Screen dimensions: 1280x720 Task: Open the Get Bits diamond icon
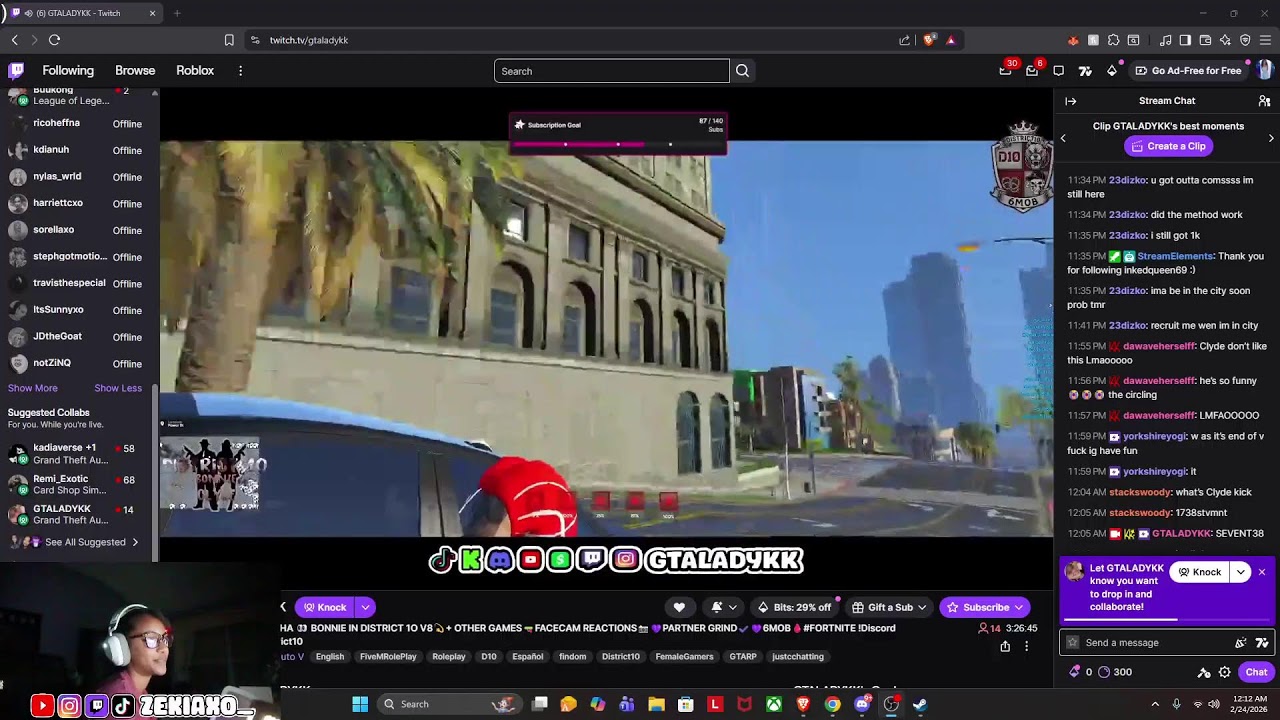pyautogui.click(x=1112, y=71)
